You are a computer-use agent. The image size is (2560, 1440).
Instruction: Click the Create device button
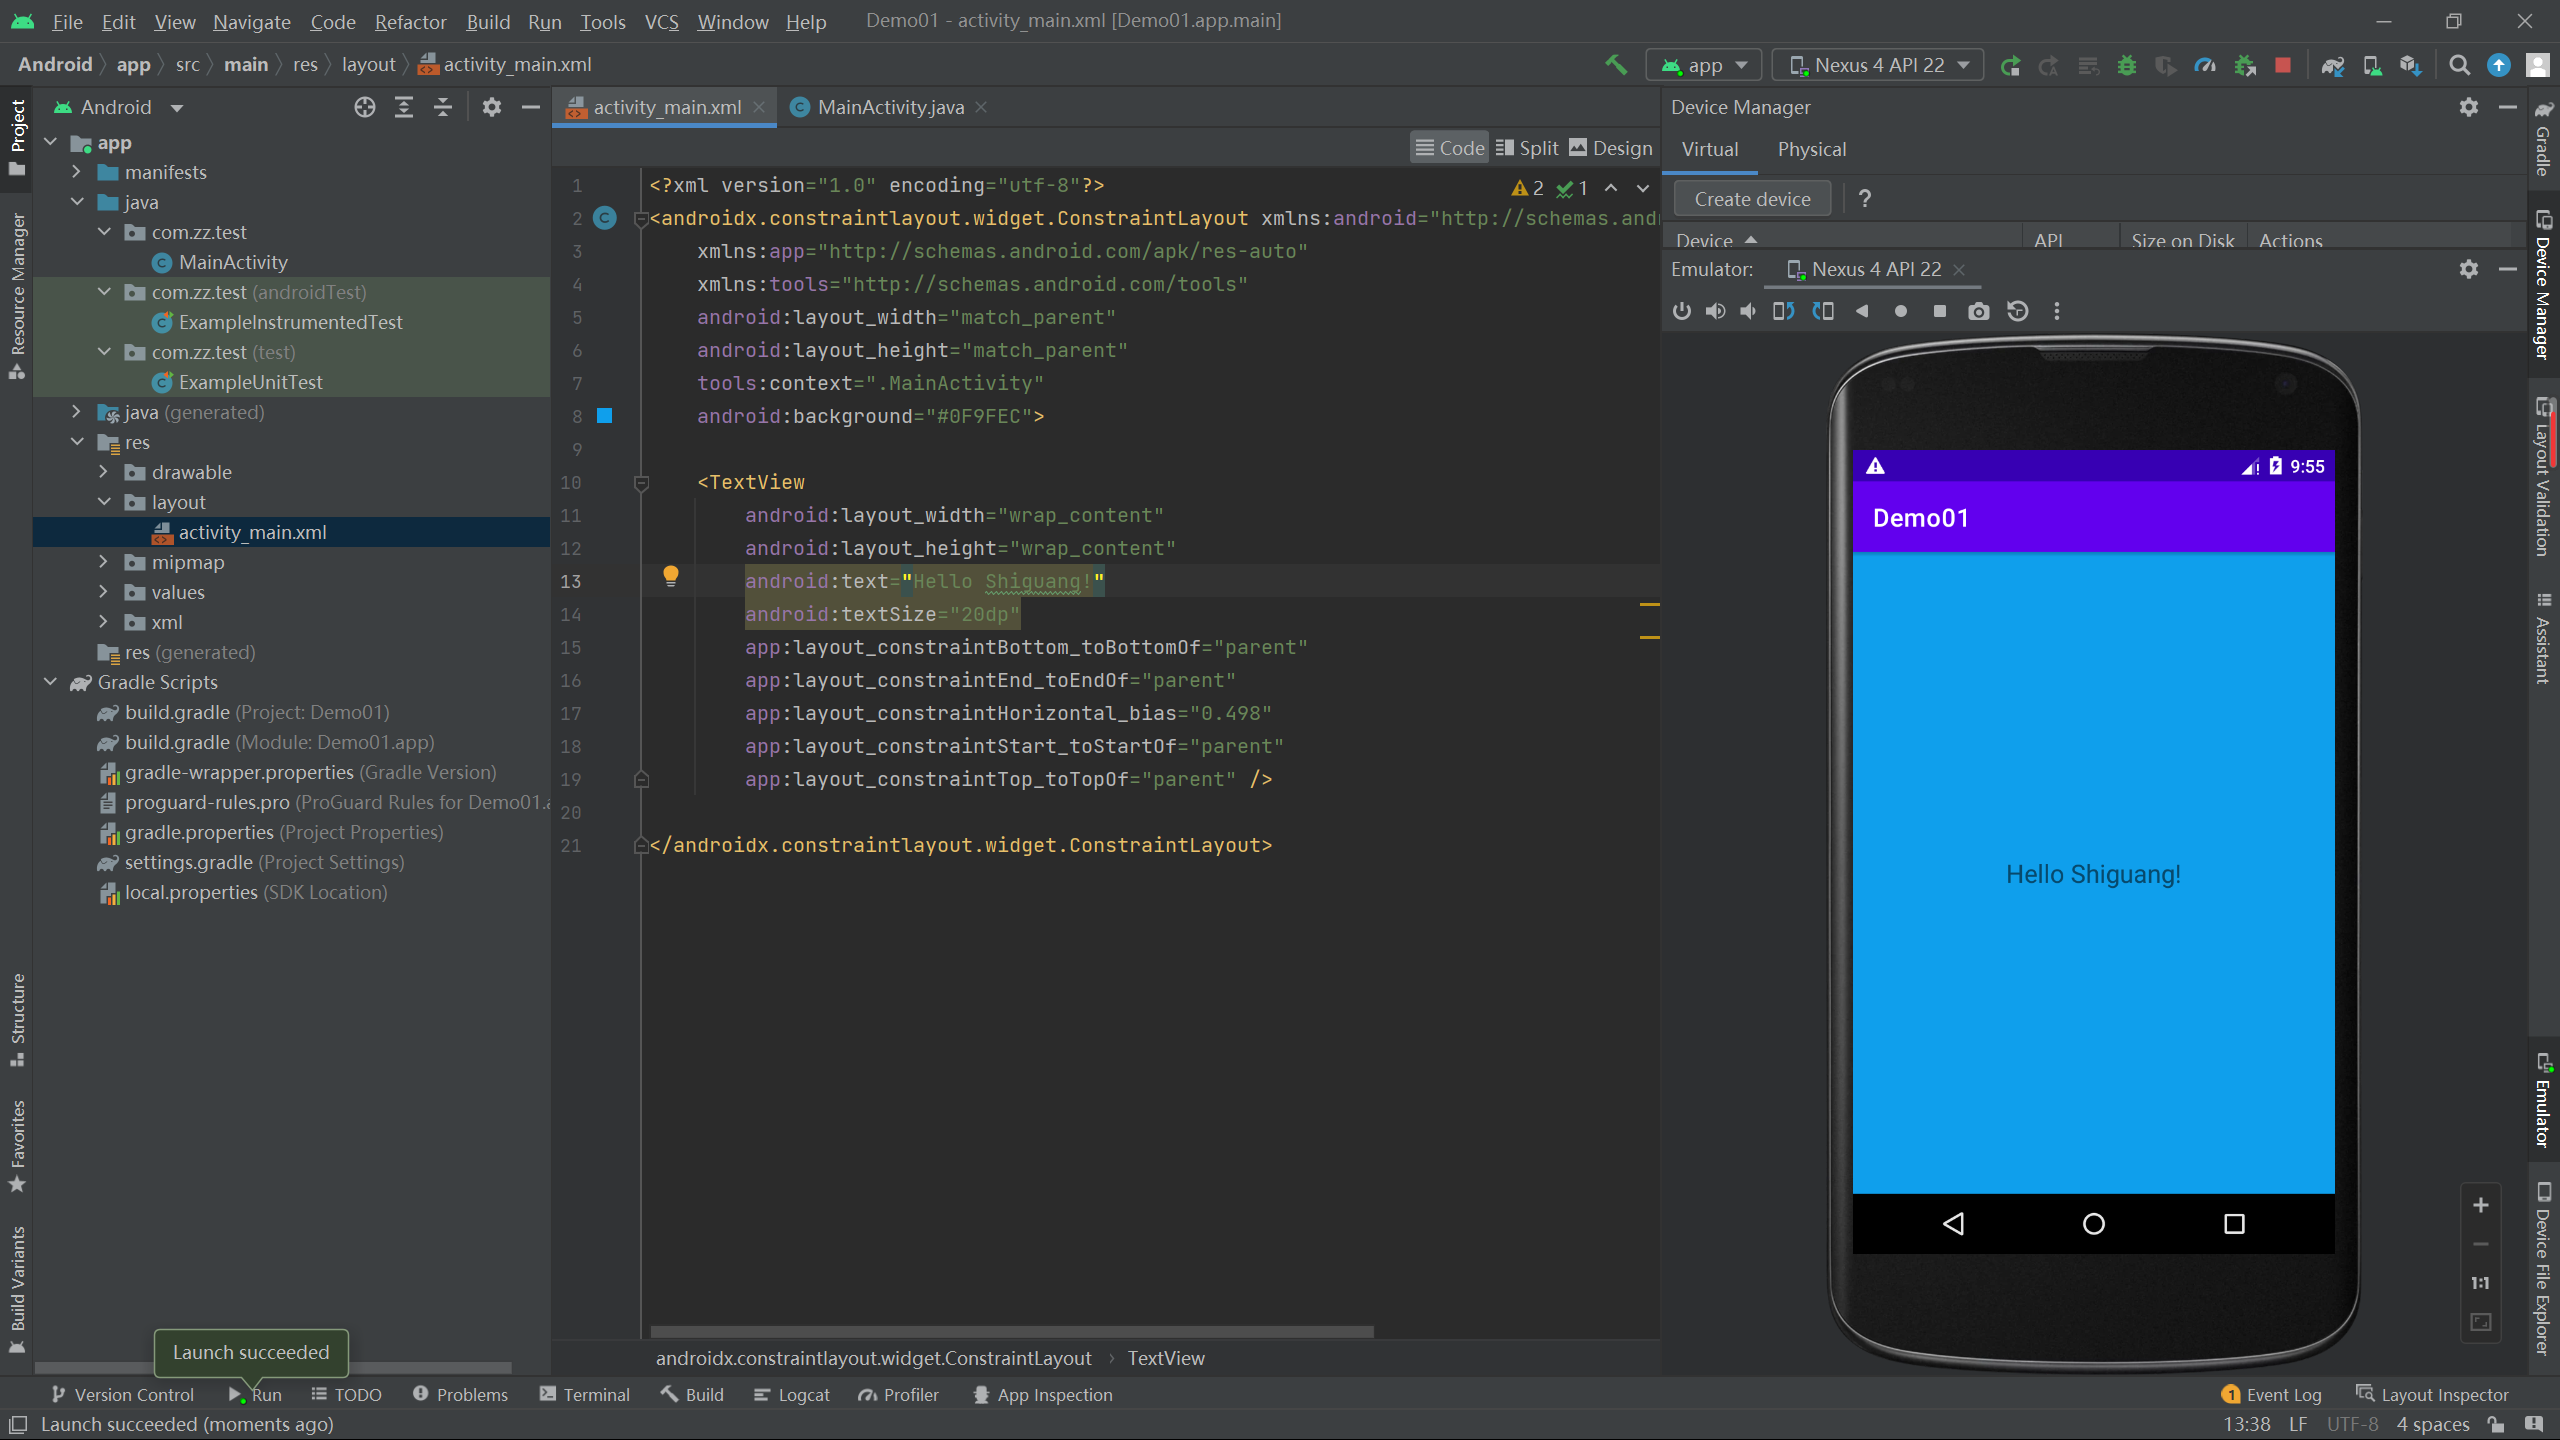pos(1751,198)
